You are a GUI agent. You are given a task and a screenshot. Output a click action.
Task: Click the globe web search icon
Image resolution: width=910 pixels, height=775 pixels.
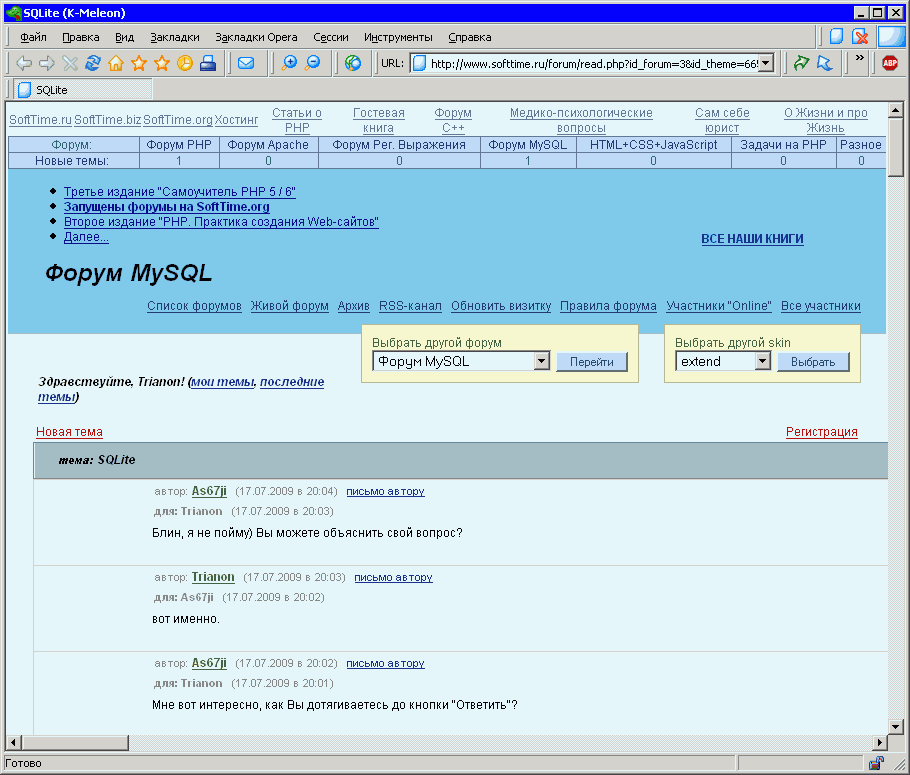tap(353, 63)
